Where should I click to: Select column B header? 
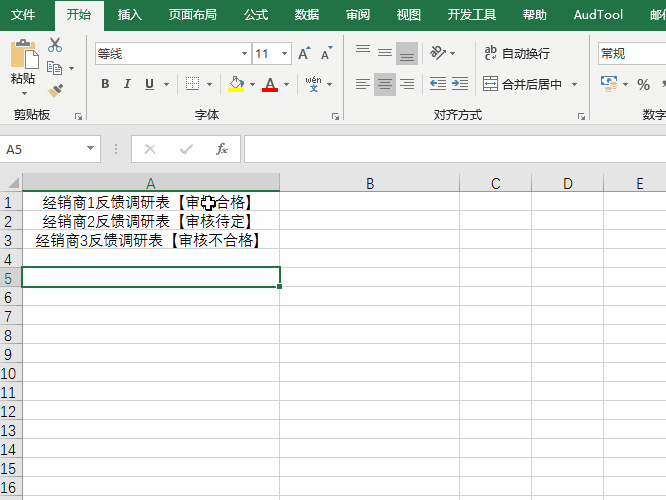370,183
